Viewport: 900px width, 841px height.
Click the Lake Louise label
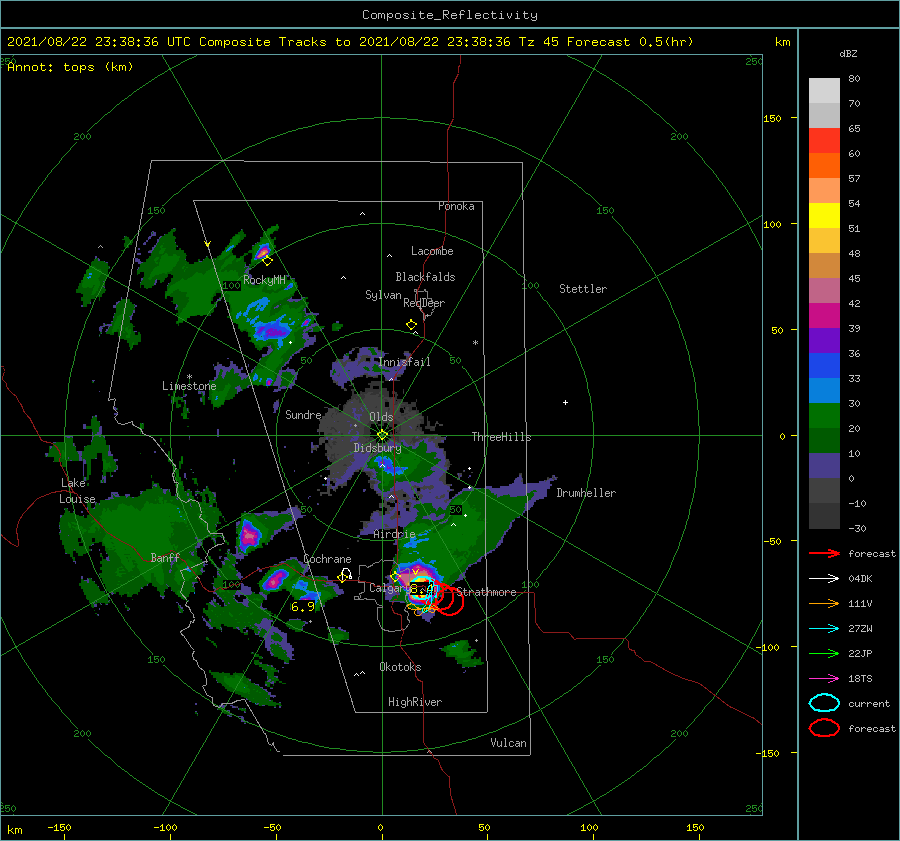(77, 491)
